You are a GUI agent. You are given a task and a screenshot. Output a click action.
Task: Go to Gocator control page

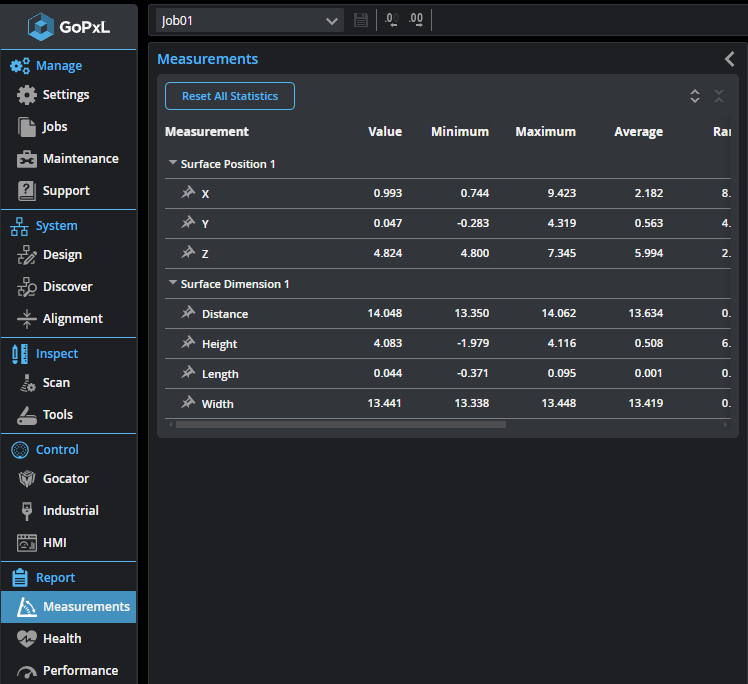(x=66, y=478)
